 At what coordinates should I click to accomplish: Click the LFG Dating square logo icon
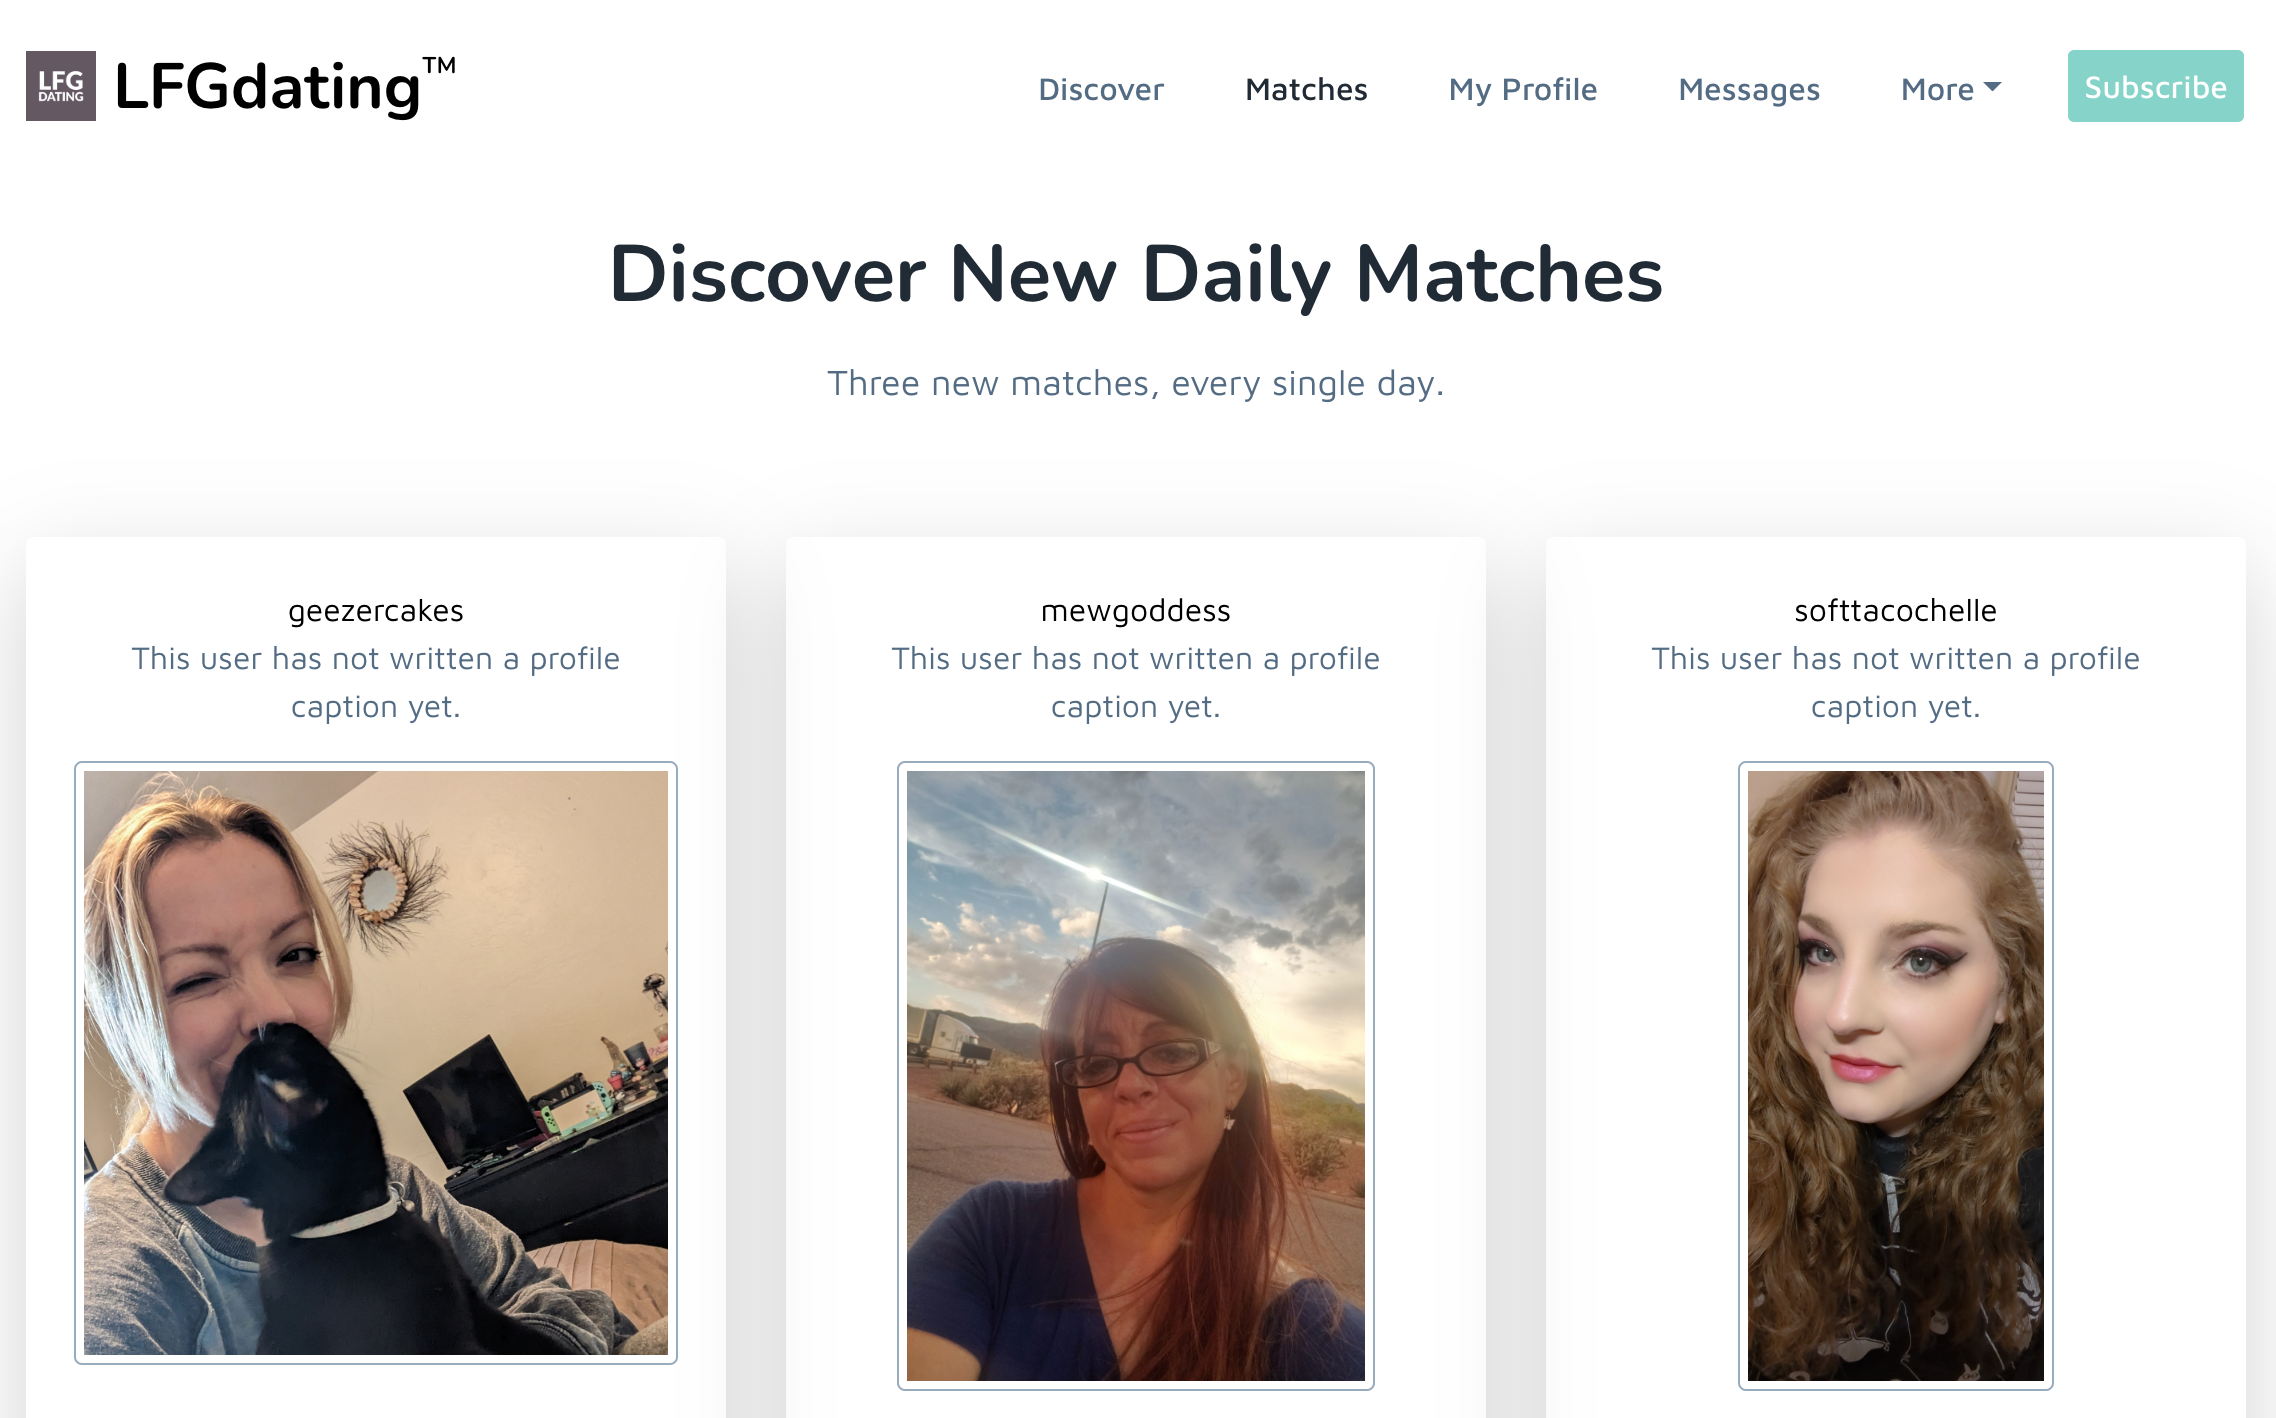pos(61,86)
